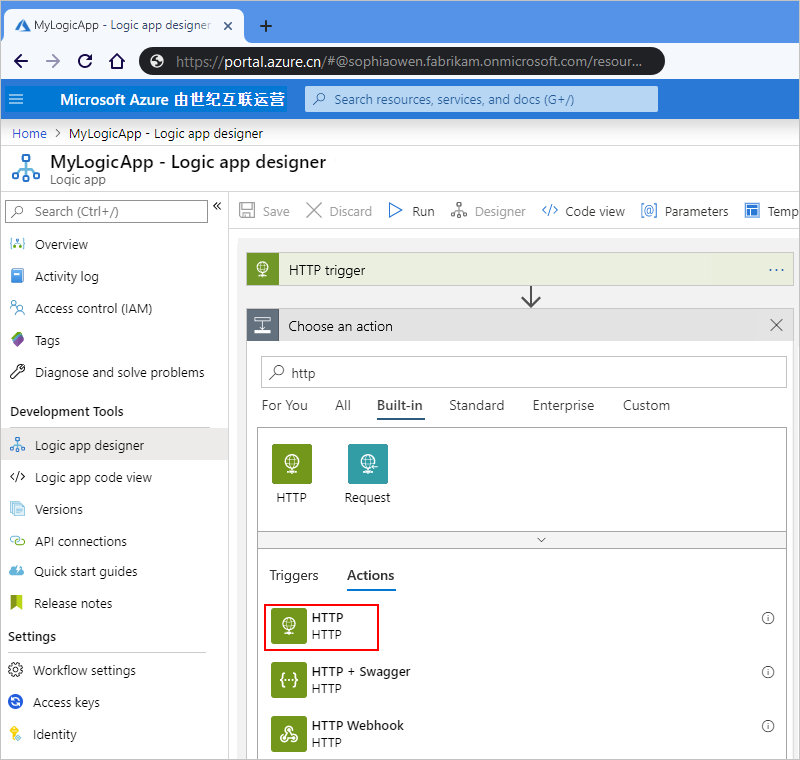Click Discard in the toolbar
800x760 pixels.
pyautogui.click(x=339, y=211)
